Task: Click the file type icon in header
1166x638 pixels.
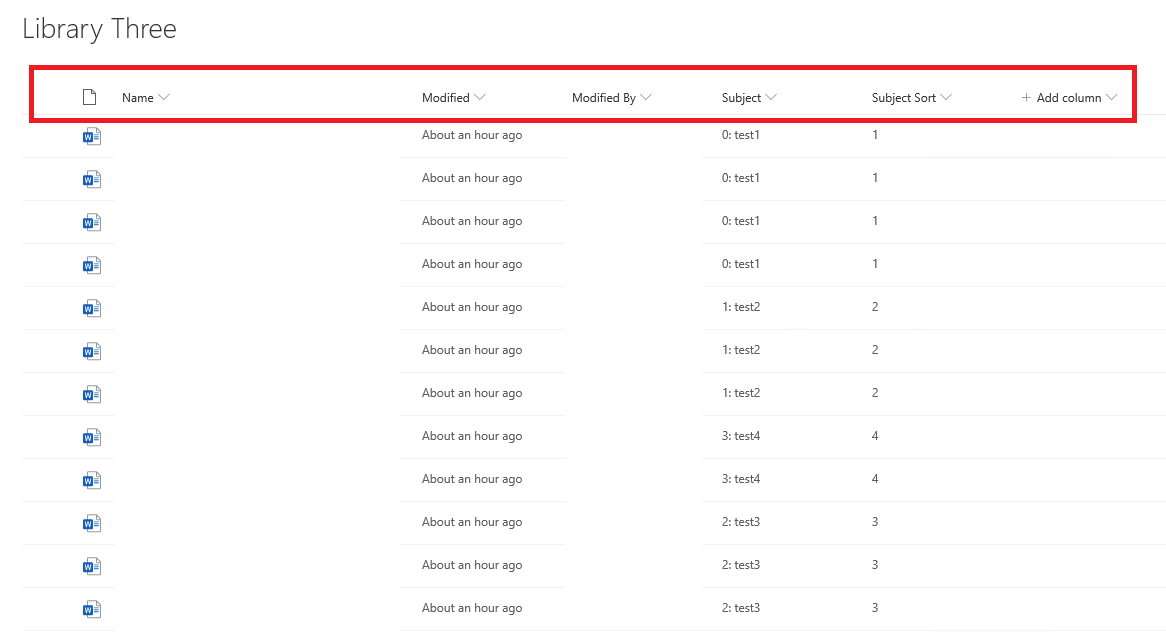Action: coord(89,97)
